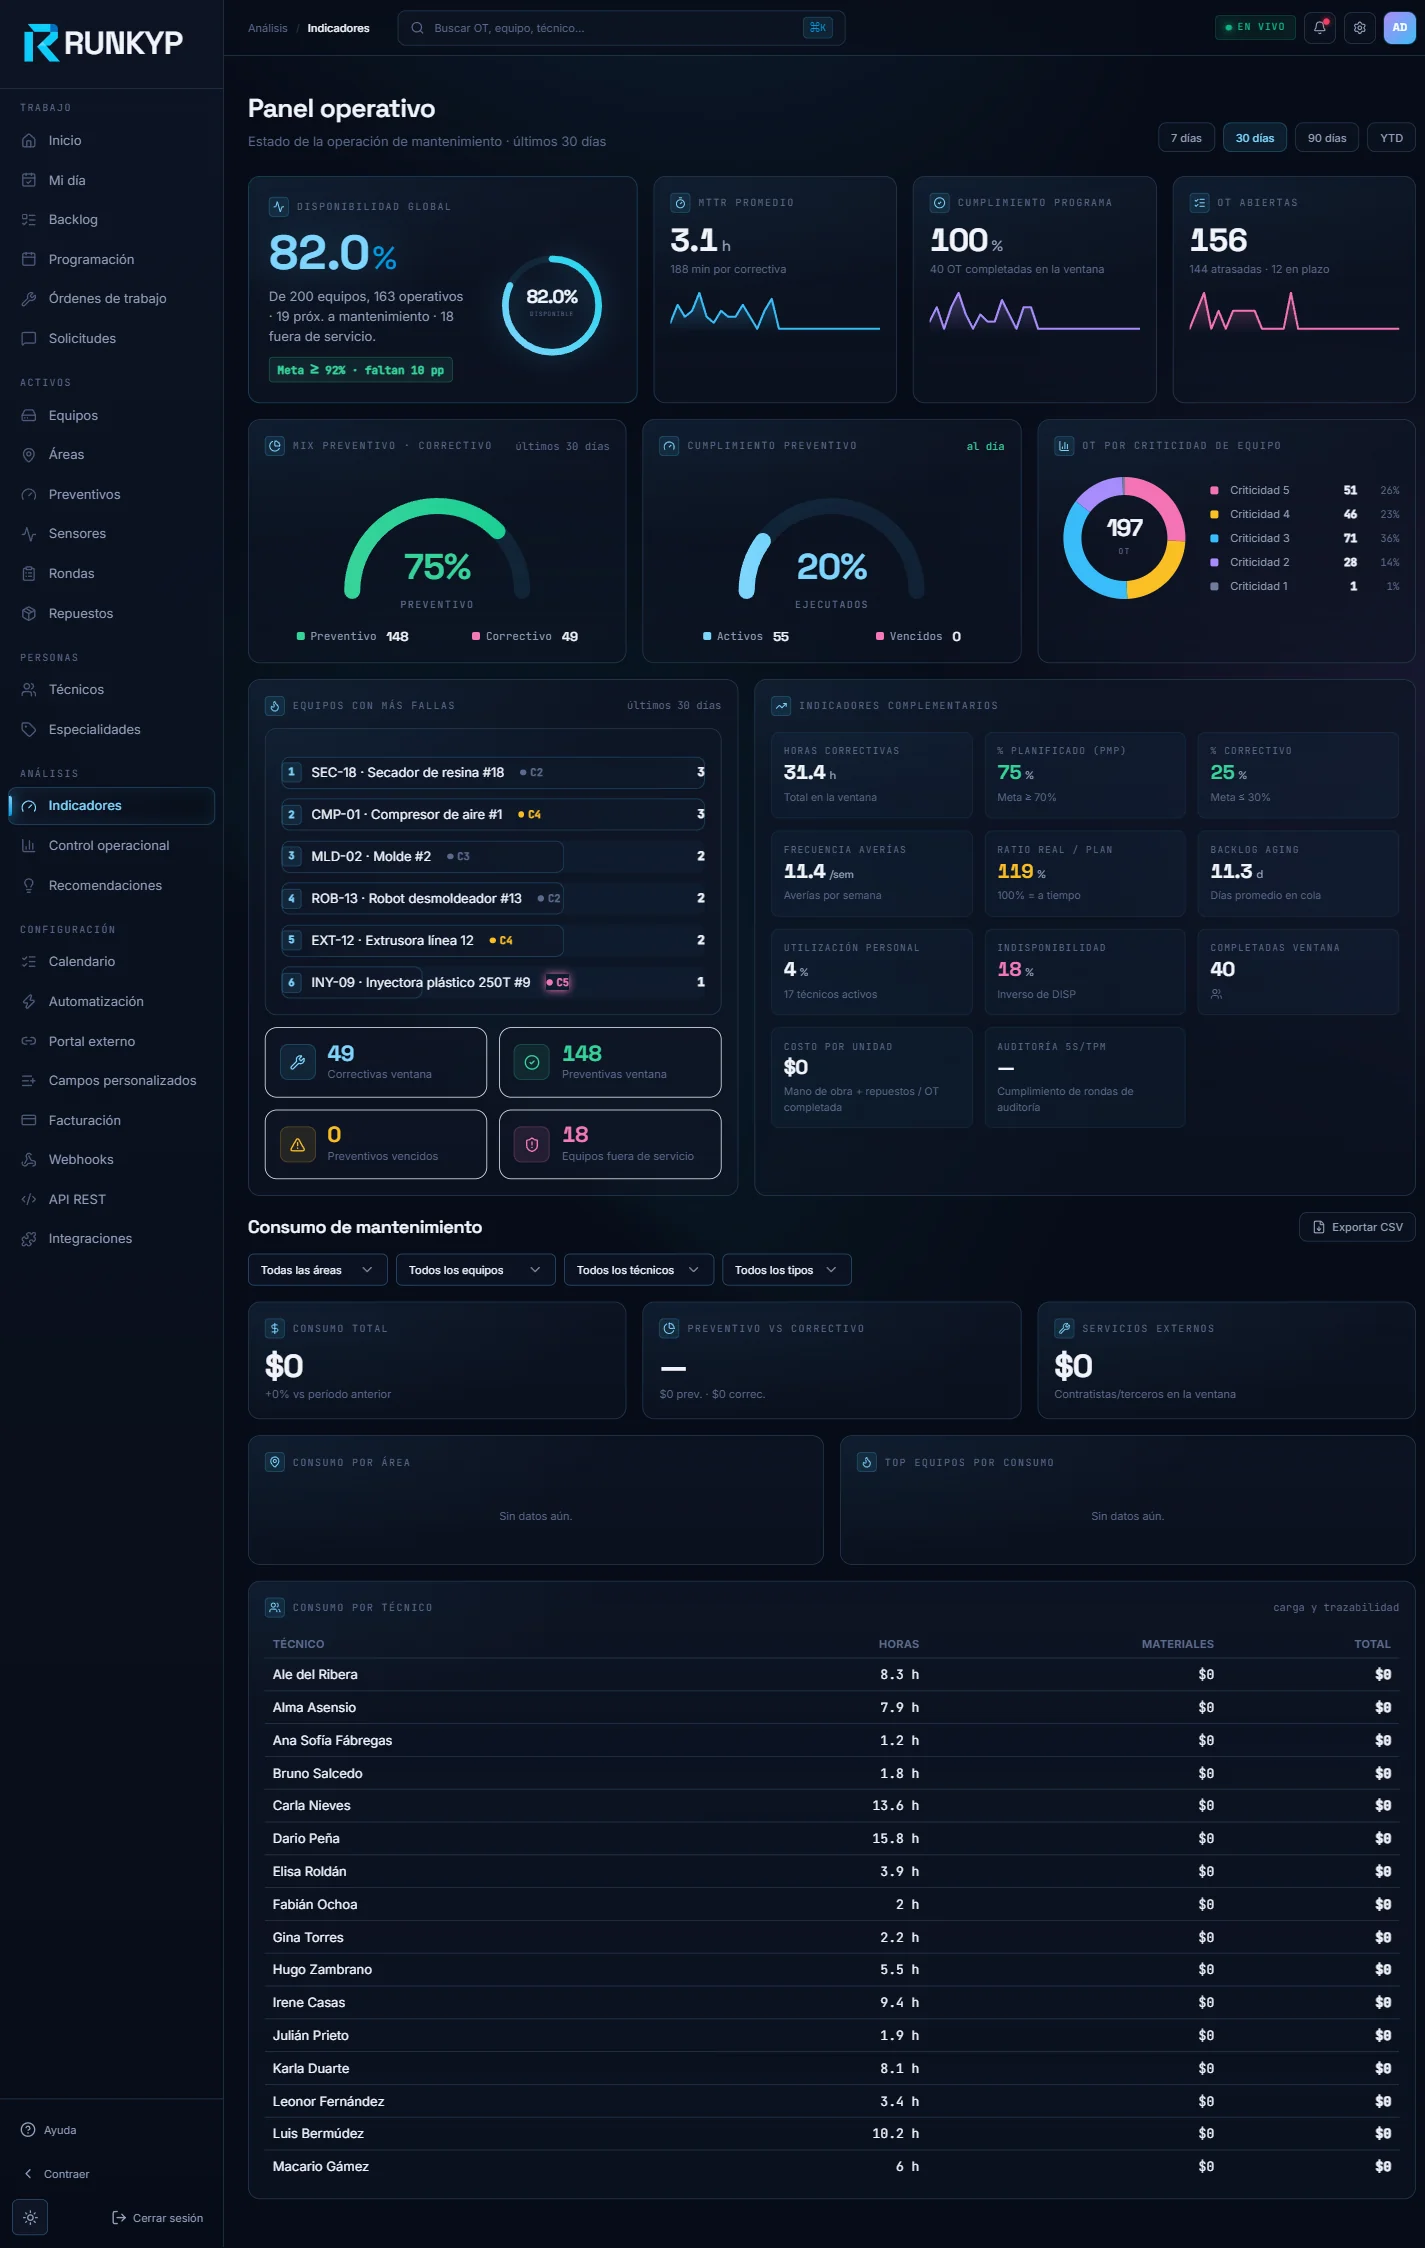The width and height of the screenshot is (1425, 2248).
Task: Click the Servicios Externos wrench icon
Action: [1064, 1328]
